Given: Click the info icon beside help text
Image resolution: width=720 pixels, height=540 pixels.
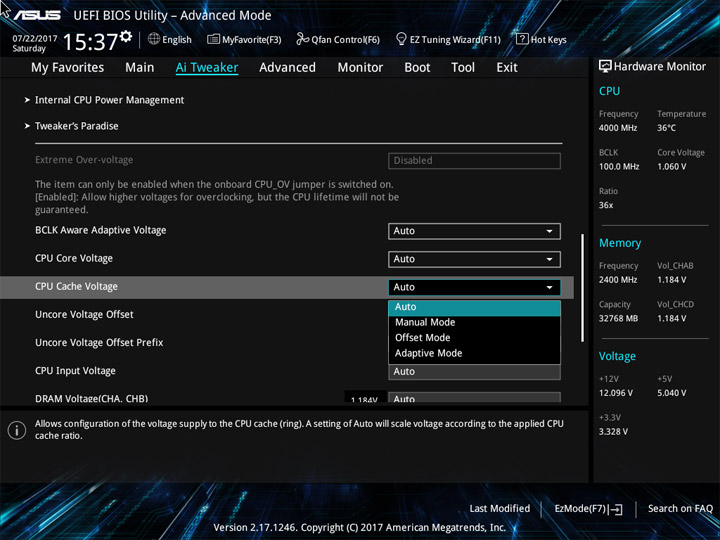Looking at the screenshot, I should pos(17,430).
